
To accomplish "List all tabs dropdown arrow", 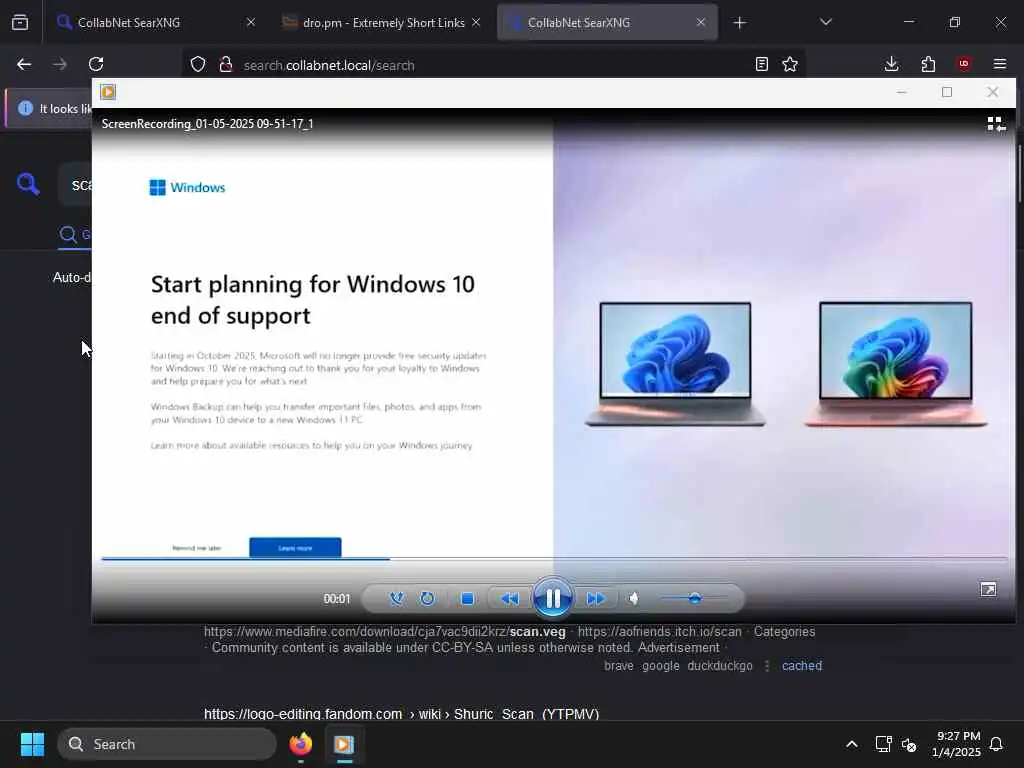I will (x=825, y=22).
